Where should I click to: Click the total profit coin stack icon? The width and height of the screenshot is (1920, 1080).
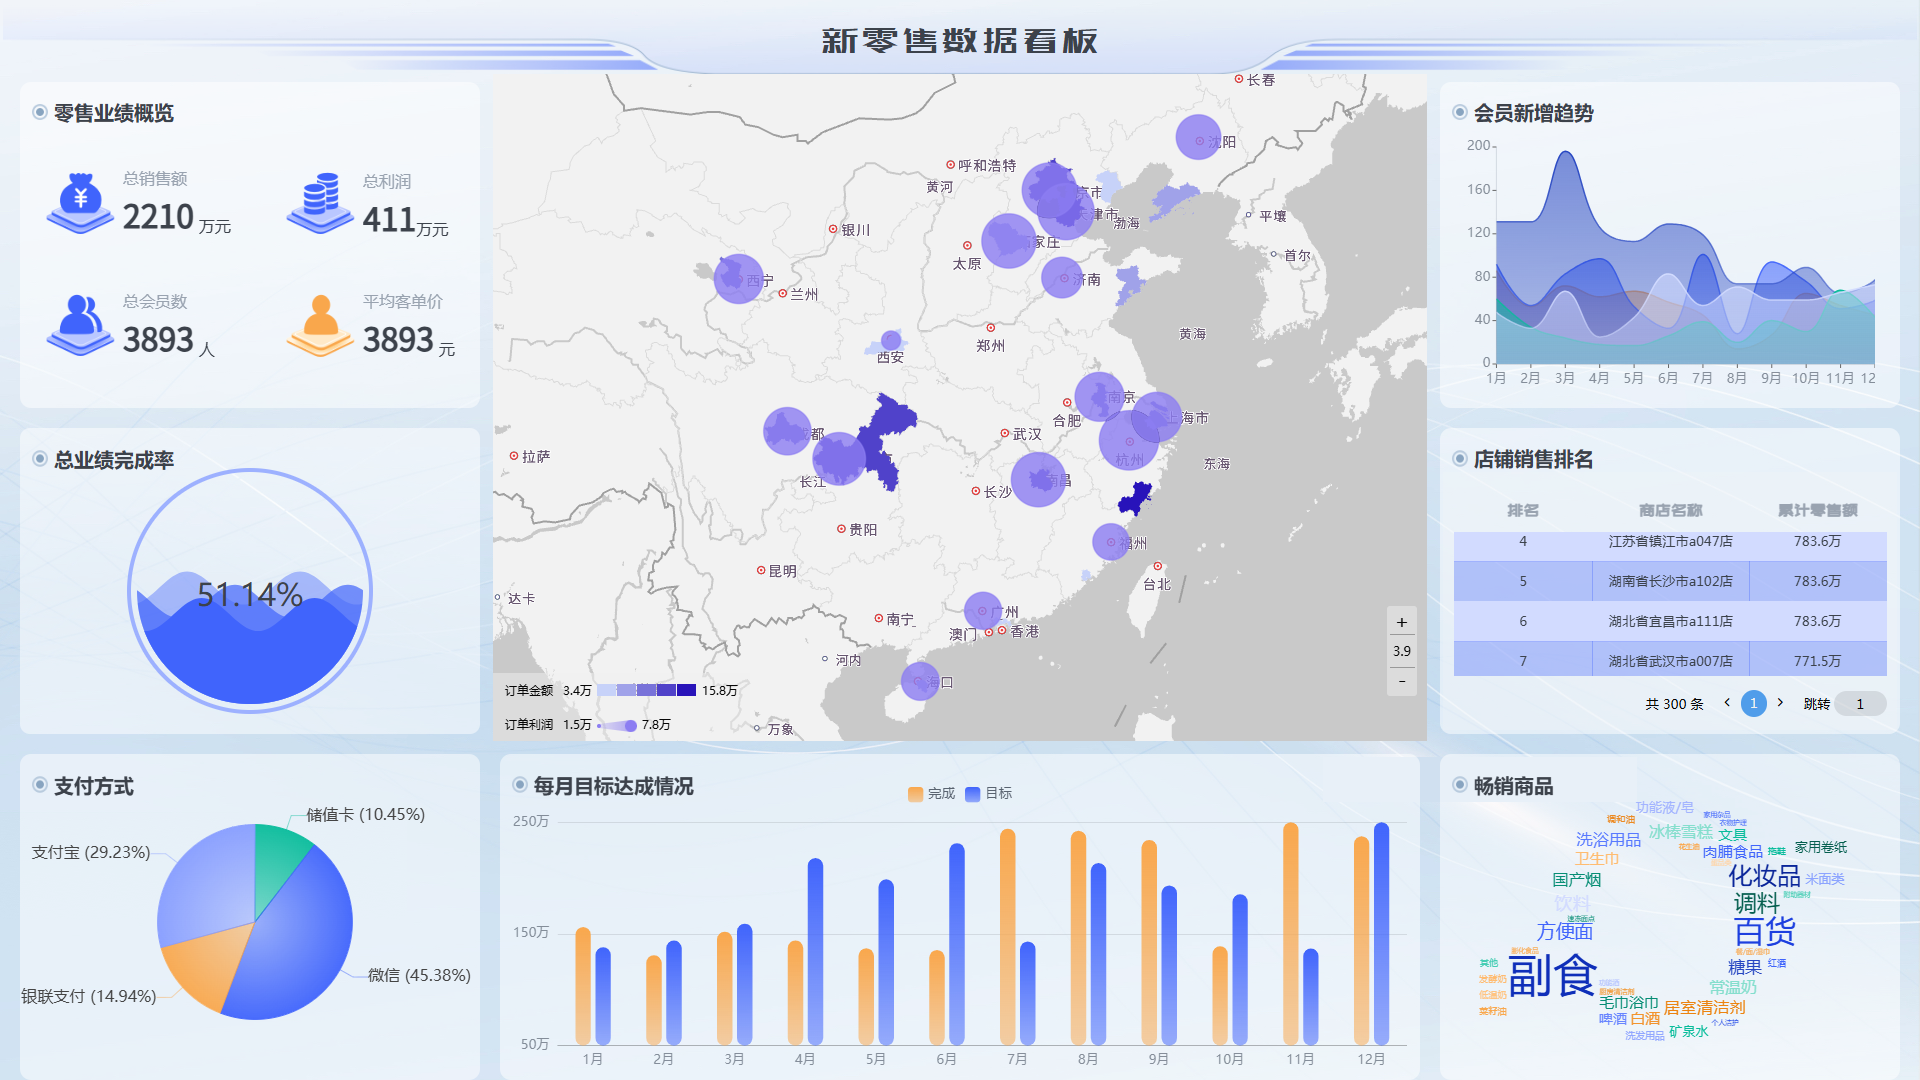[320, 203]
